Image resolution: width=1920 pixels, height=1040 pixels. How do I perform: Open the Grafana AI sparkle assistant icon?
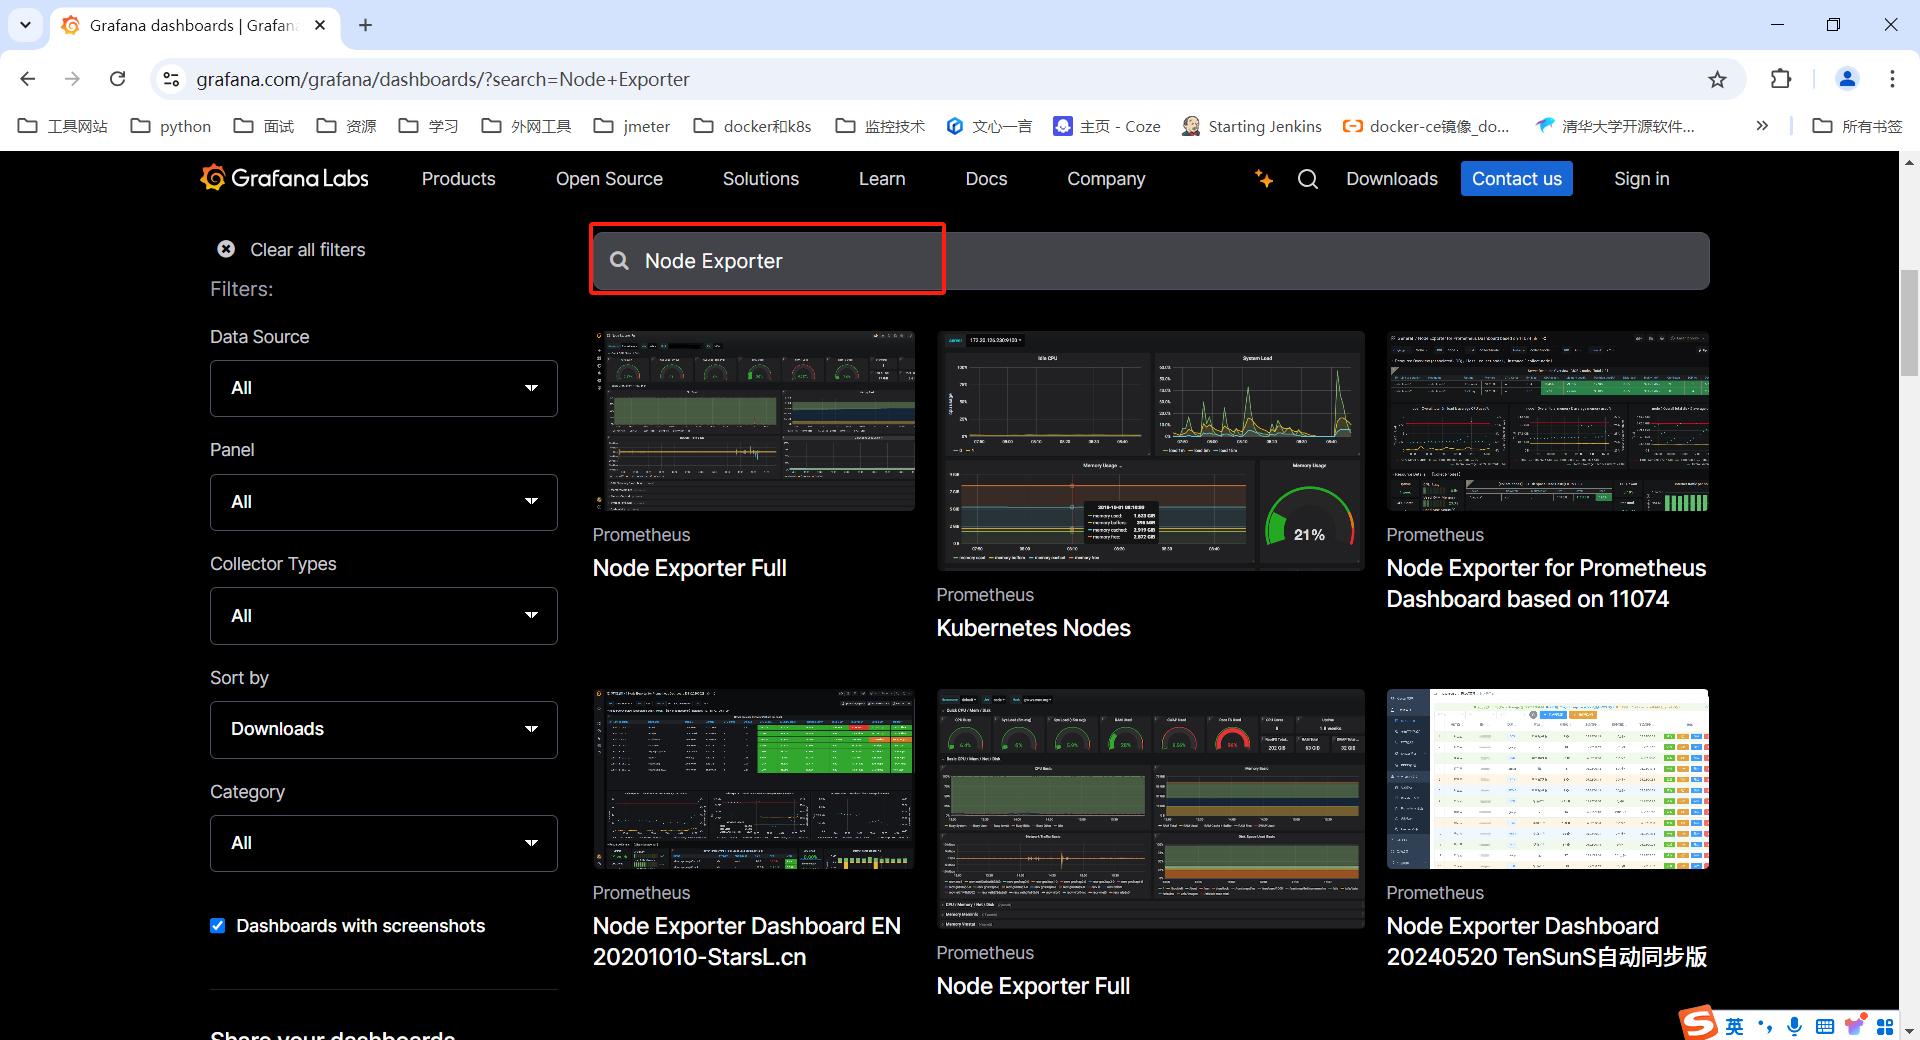point(1264,178)
